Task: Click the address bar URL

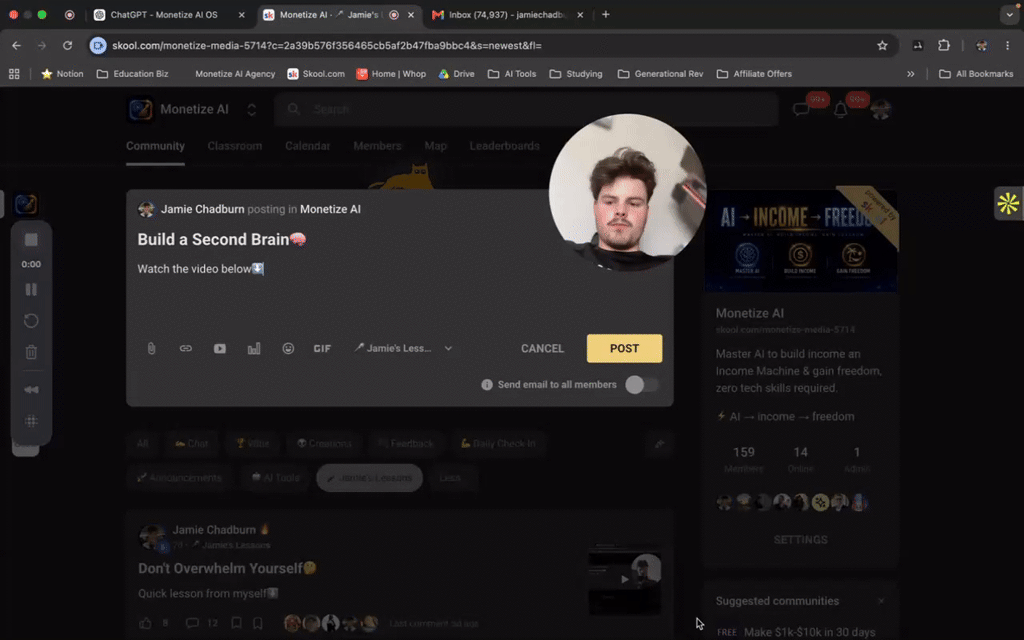Action: [x=327, y=45]
